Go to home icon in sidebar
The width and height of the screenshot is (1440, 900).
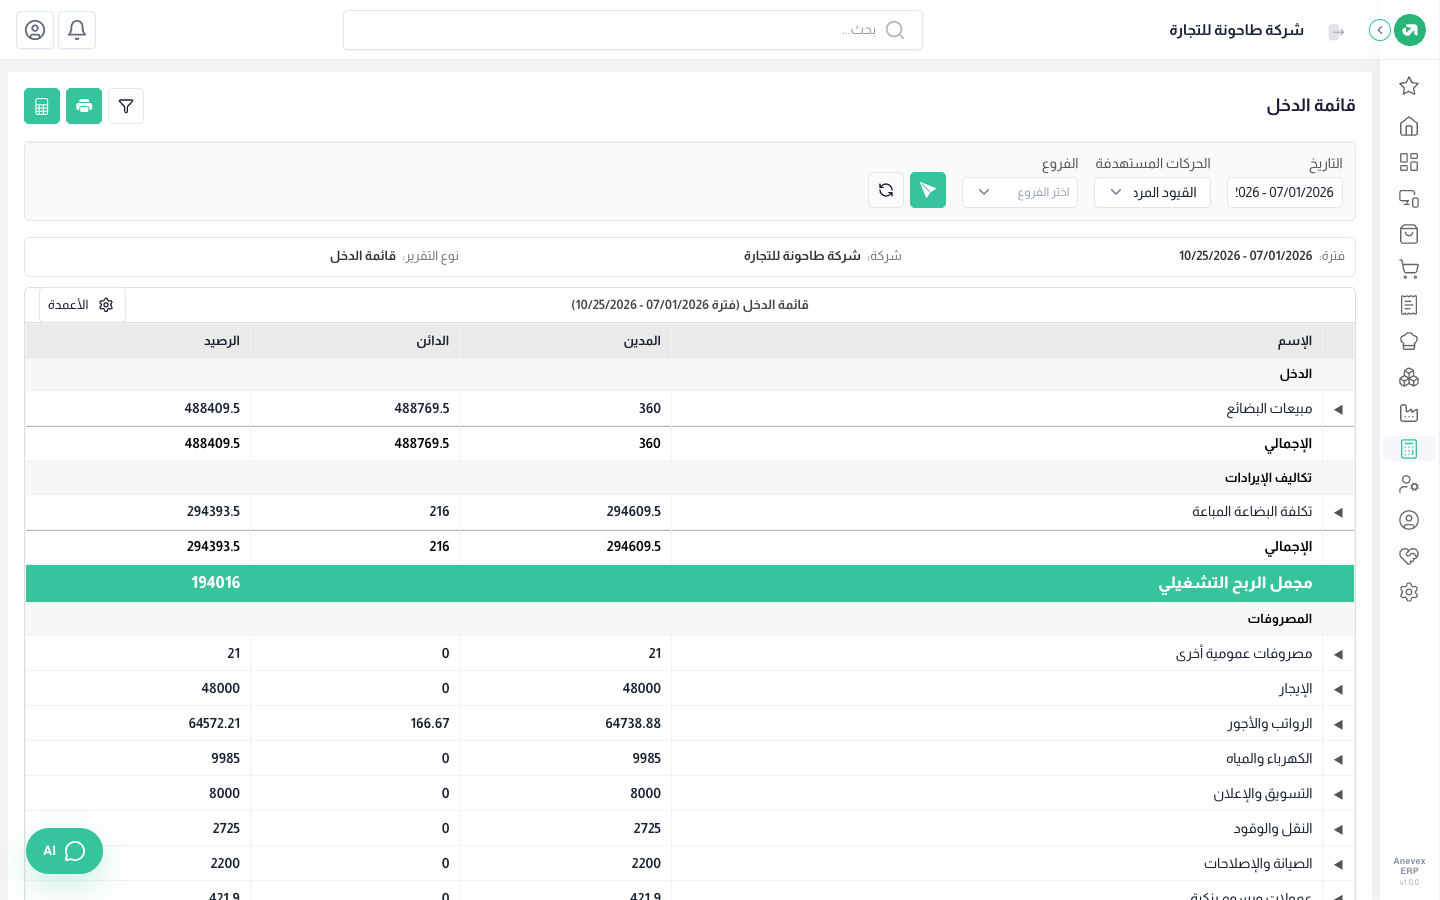(x=1409, y=126)
